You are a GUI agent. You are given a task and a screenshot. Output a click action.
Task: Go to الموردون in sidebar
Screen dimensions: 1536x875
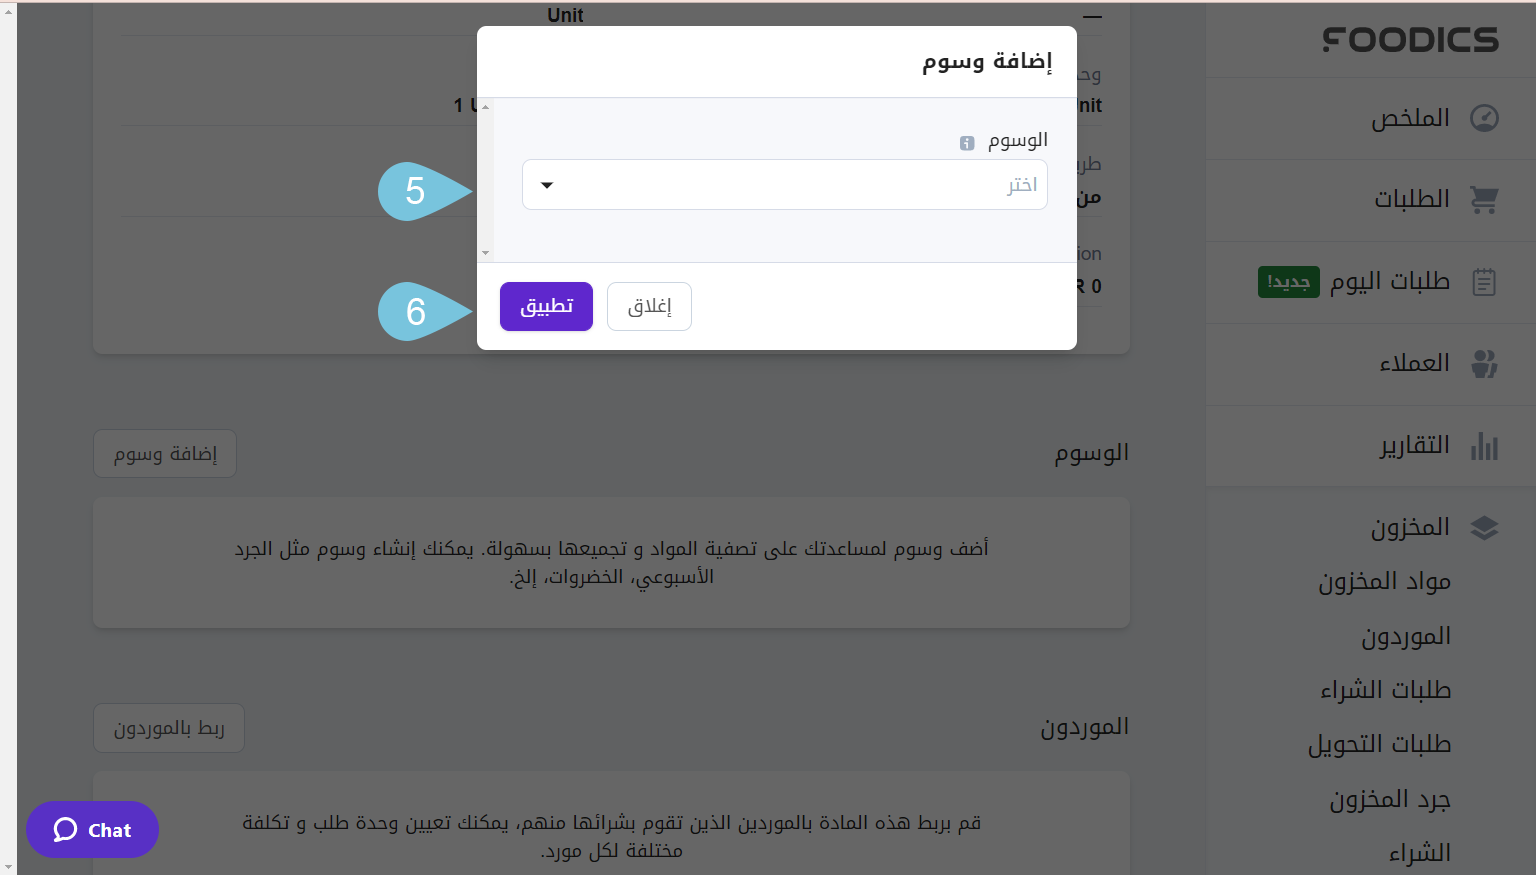(x=1406, y=636)
